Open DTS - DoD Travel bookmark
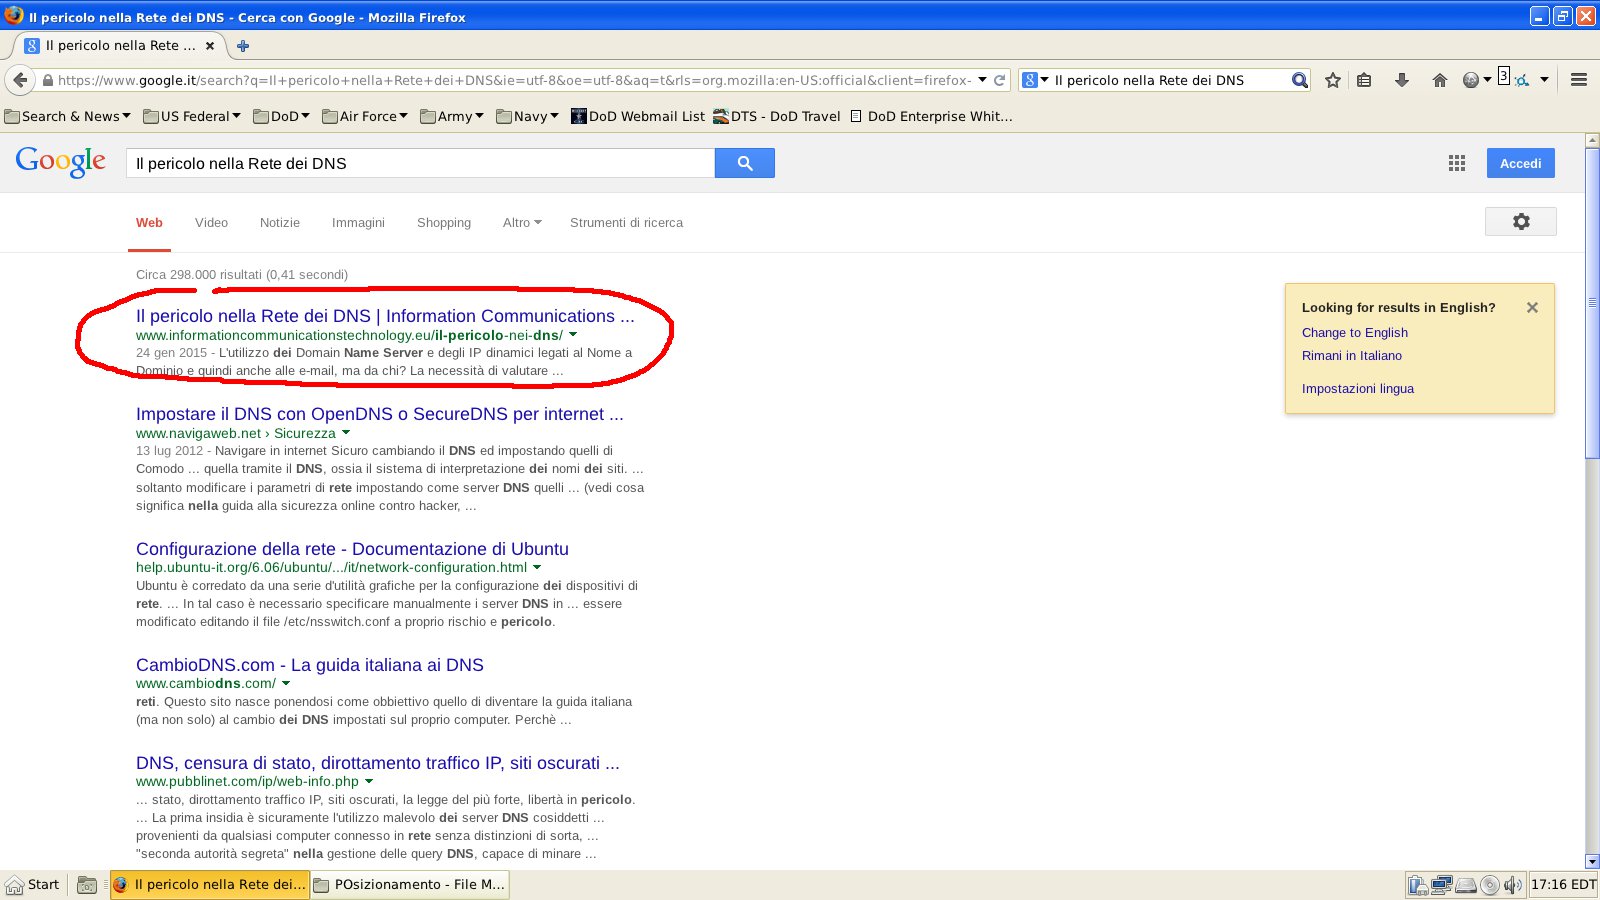Screen dimensions: 1600x900 [777, 116]
